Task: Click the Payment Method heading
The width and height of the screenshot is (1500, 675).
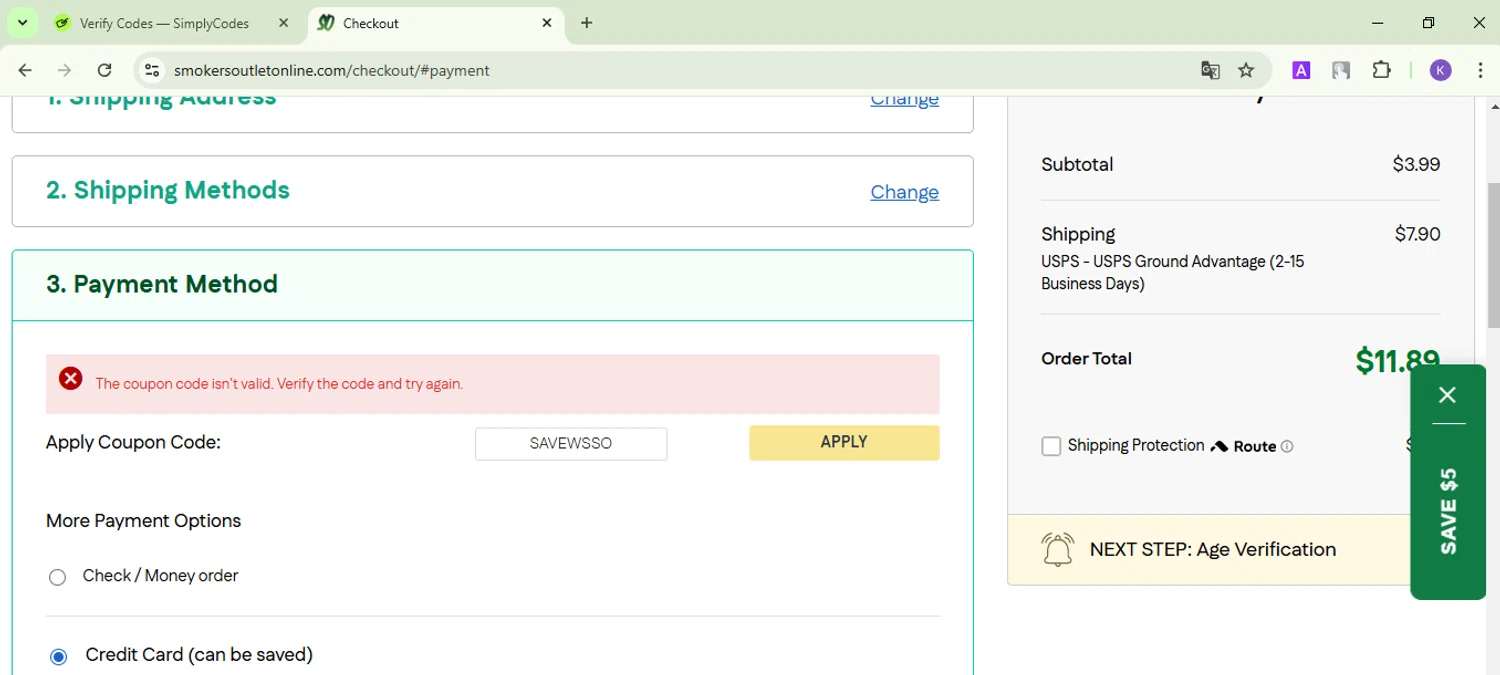Action: click(162, 284)
